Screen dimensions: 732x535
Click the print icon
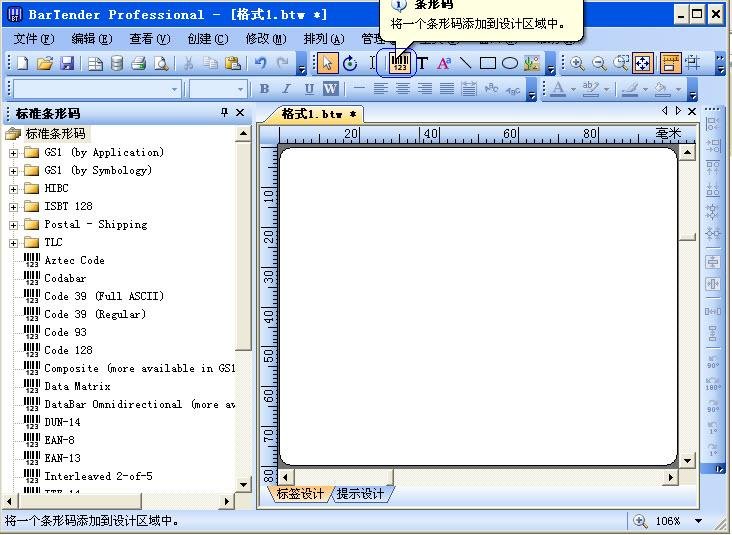click(x=139, y=63)
